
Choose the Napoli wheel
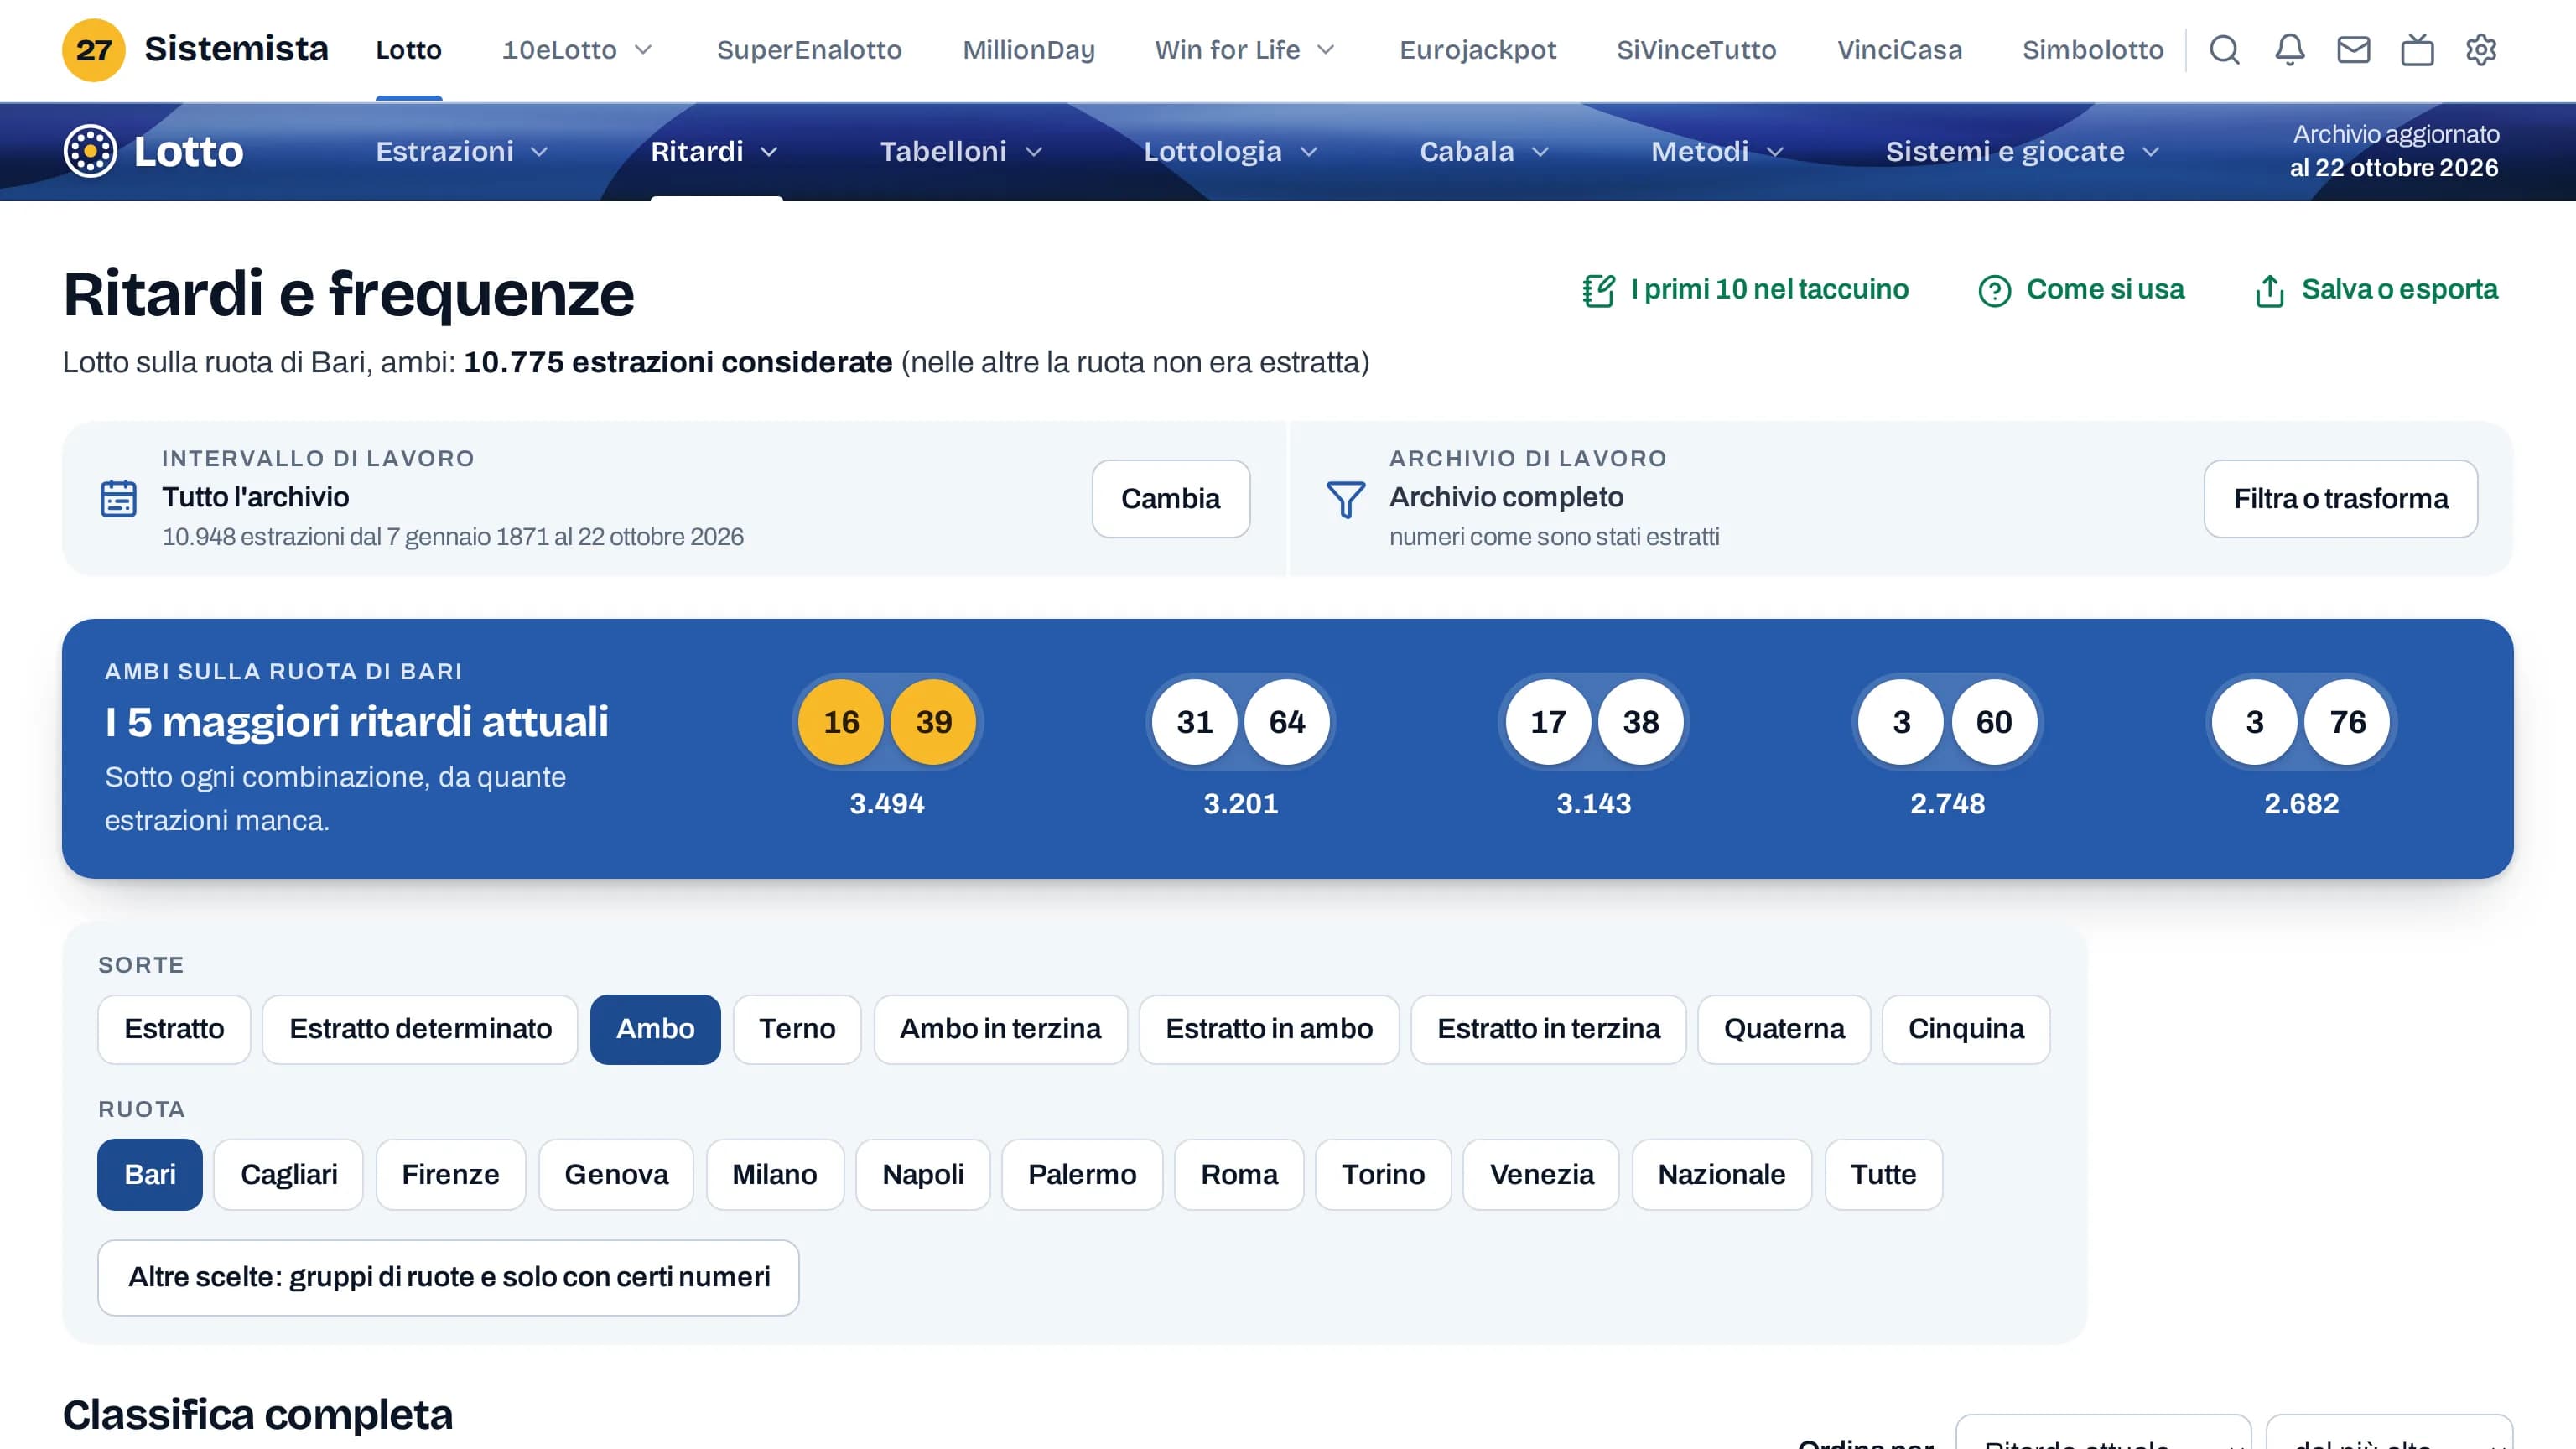pyautogui.click(x=923, y=1174)
